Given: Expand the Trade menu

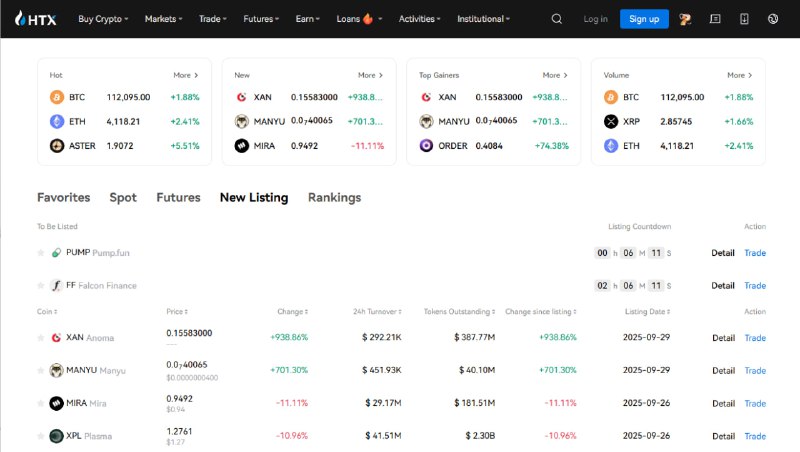Looking at the screenshot, I should tap(213, 19).
